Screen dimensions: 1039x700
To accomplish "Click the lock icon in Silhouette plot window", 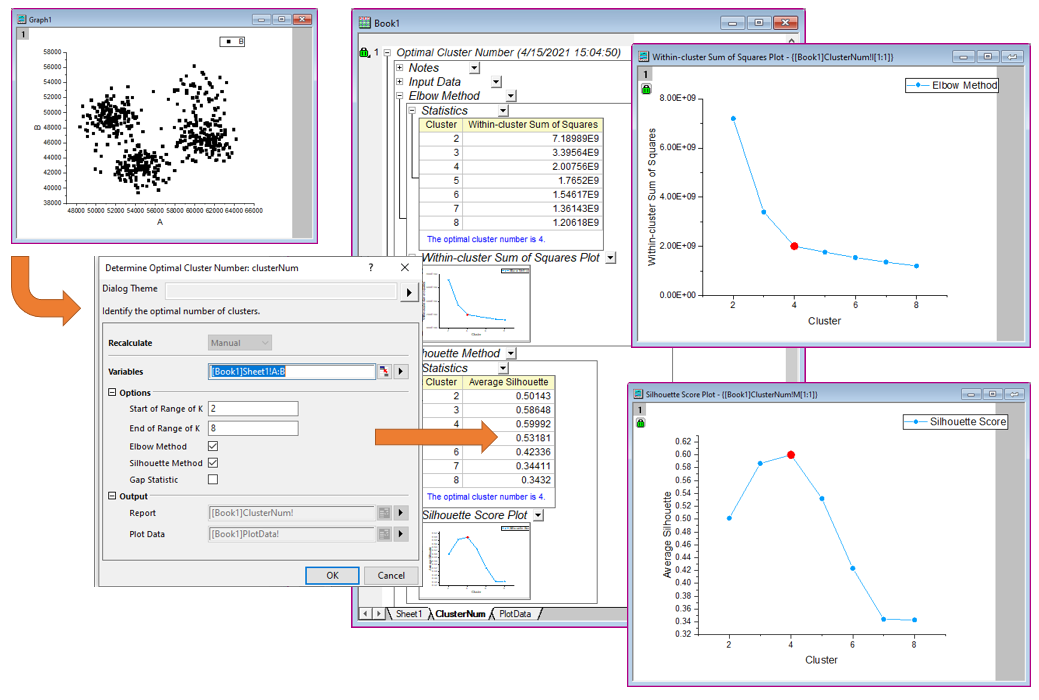I will click(x=640, y=423).
